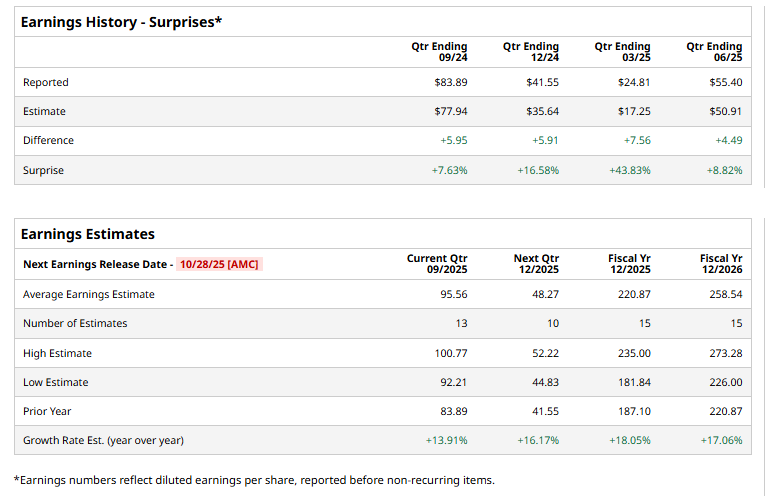Screen dimensions: 765x496
Task: Click the 10/28/25 [AMC] release date badge
Action: pos(220,265)
